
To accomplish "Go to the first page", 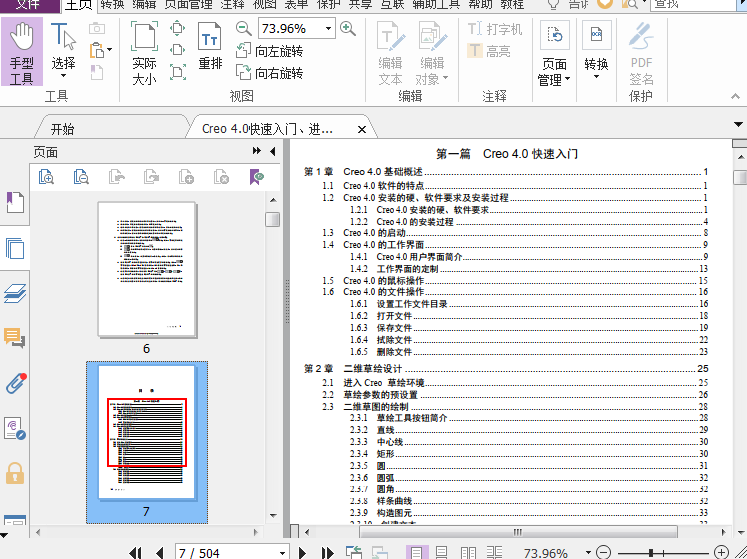I will pos(135,553).
